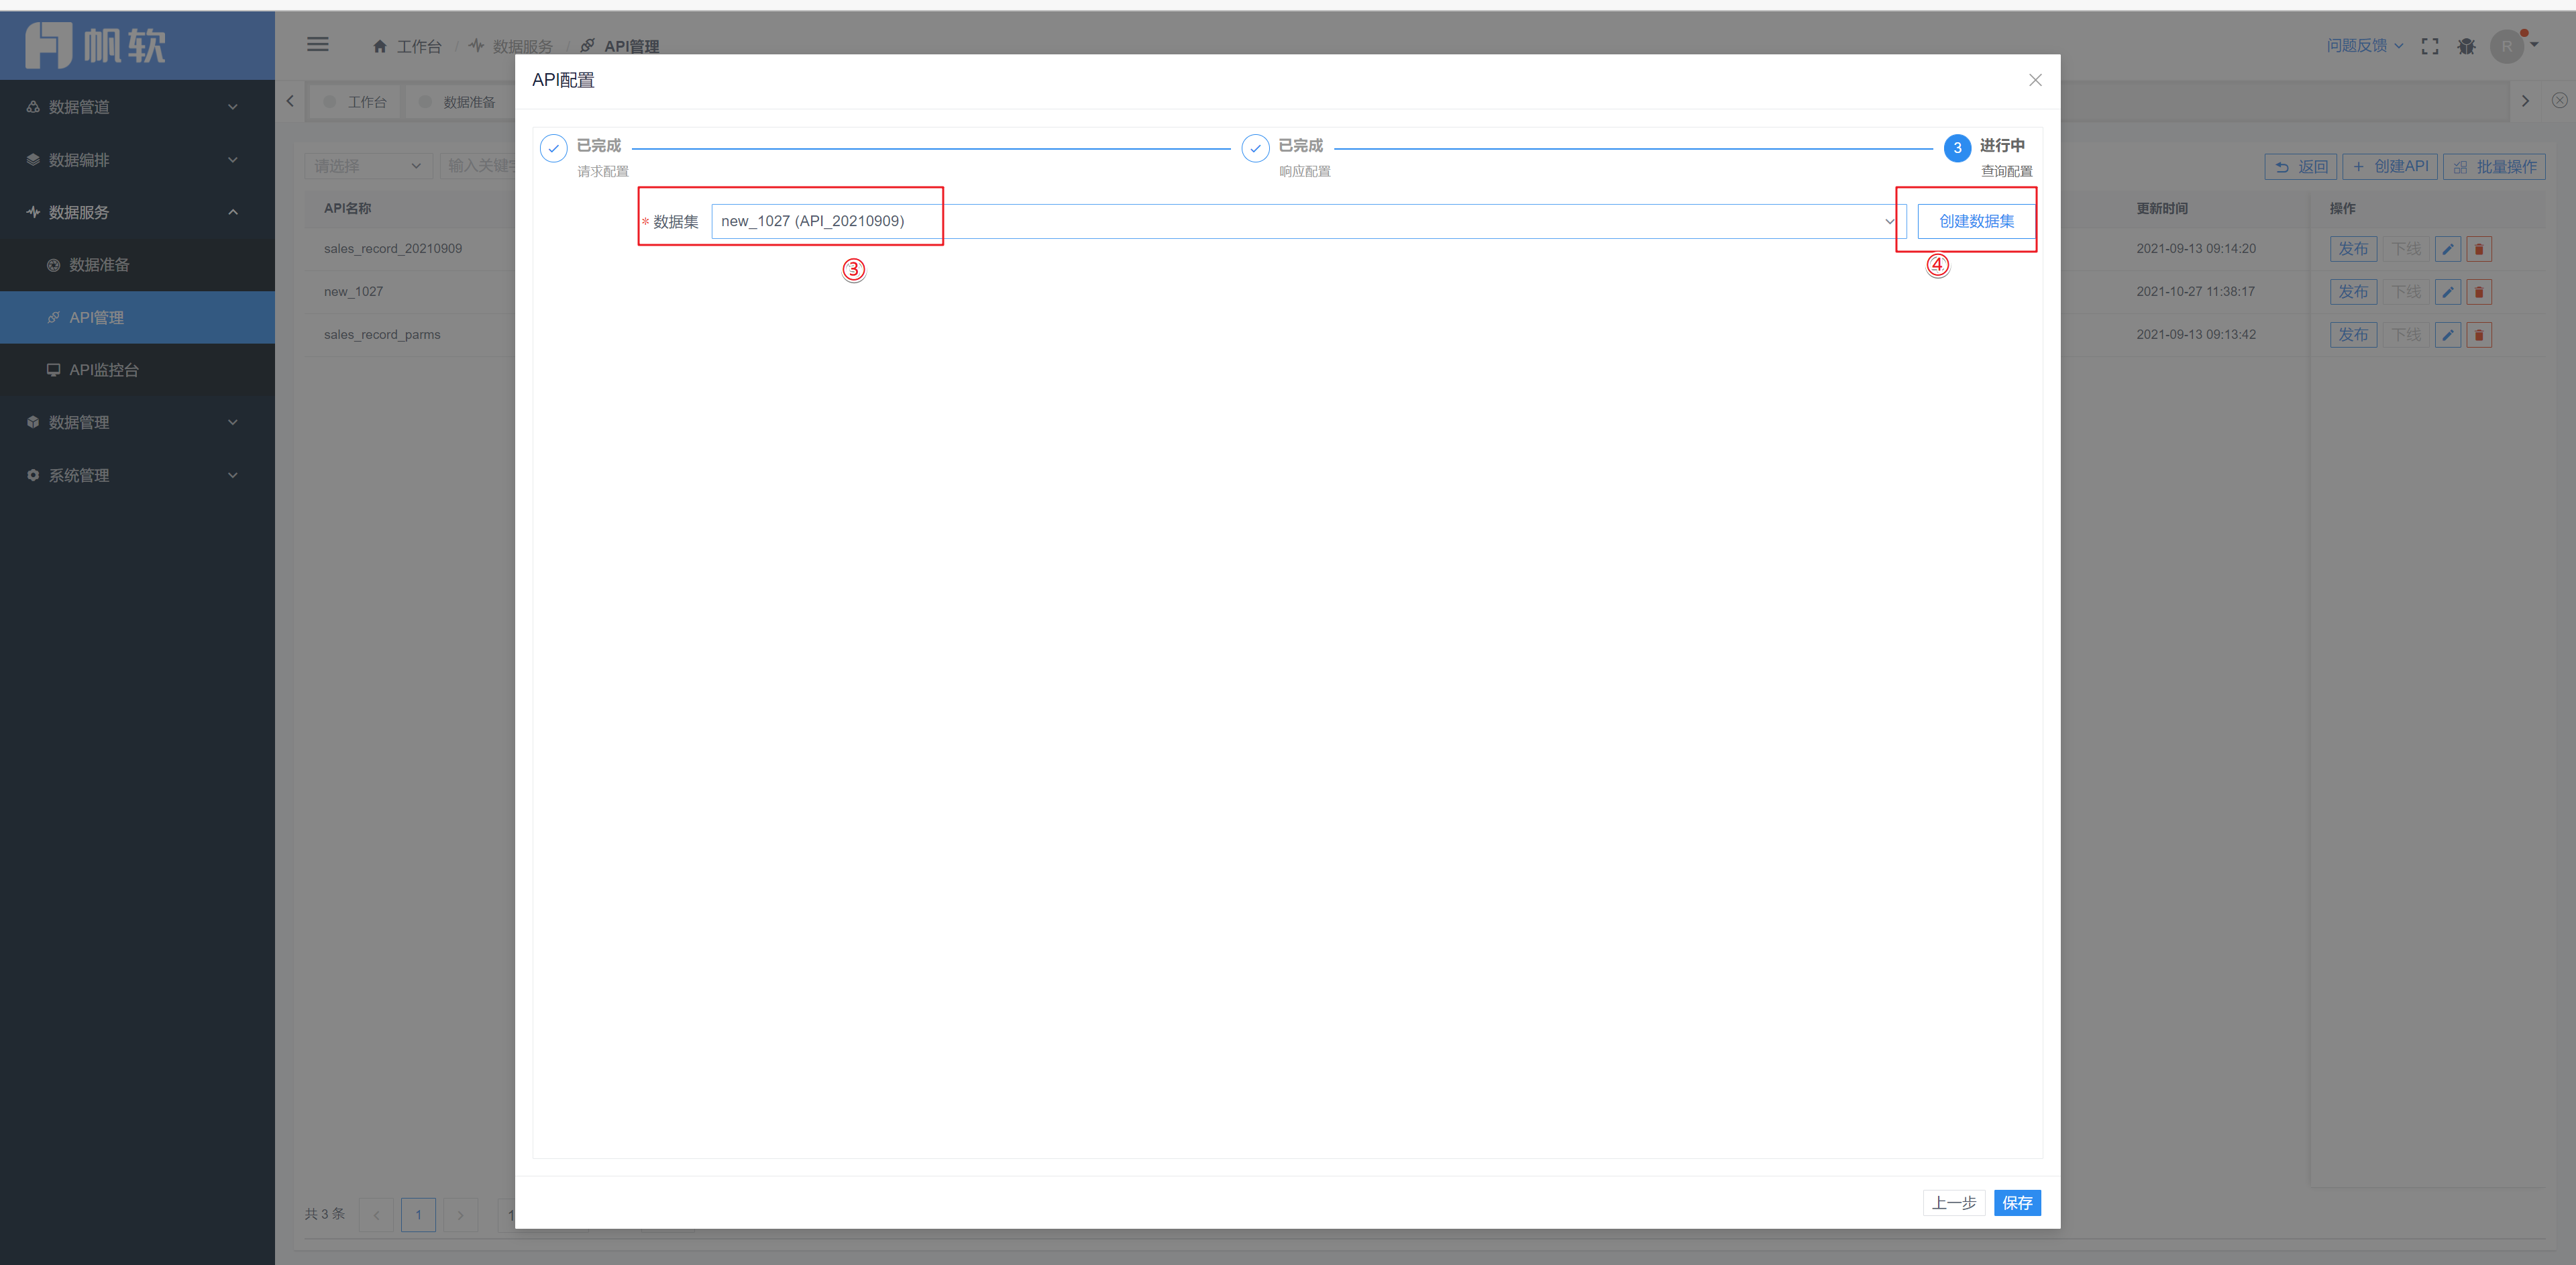Click the user avatar icon

[2506, 46]
